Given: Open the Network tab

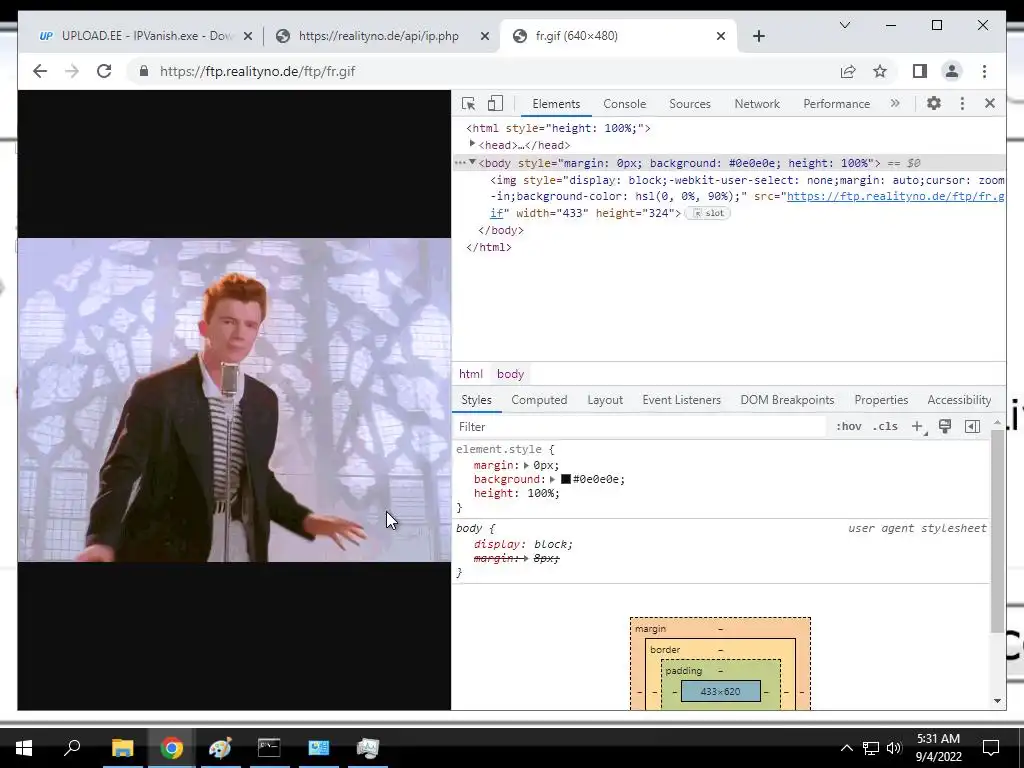Looking at the screenshot, I should pyautogui.click(x=757, y=104).
